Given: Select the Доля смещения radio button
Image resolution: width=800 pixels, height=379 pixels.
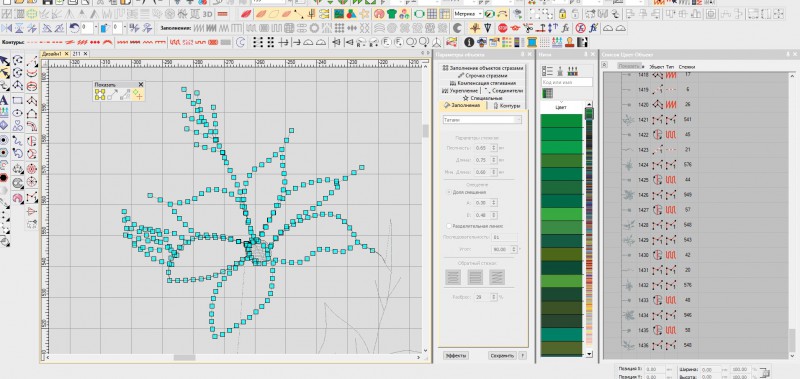Looking at the screenshot, I should 449,192.
